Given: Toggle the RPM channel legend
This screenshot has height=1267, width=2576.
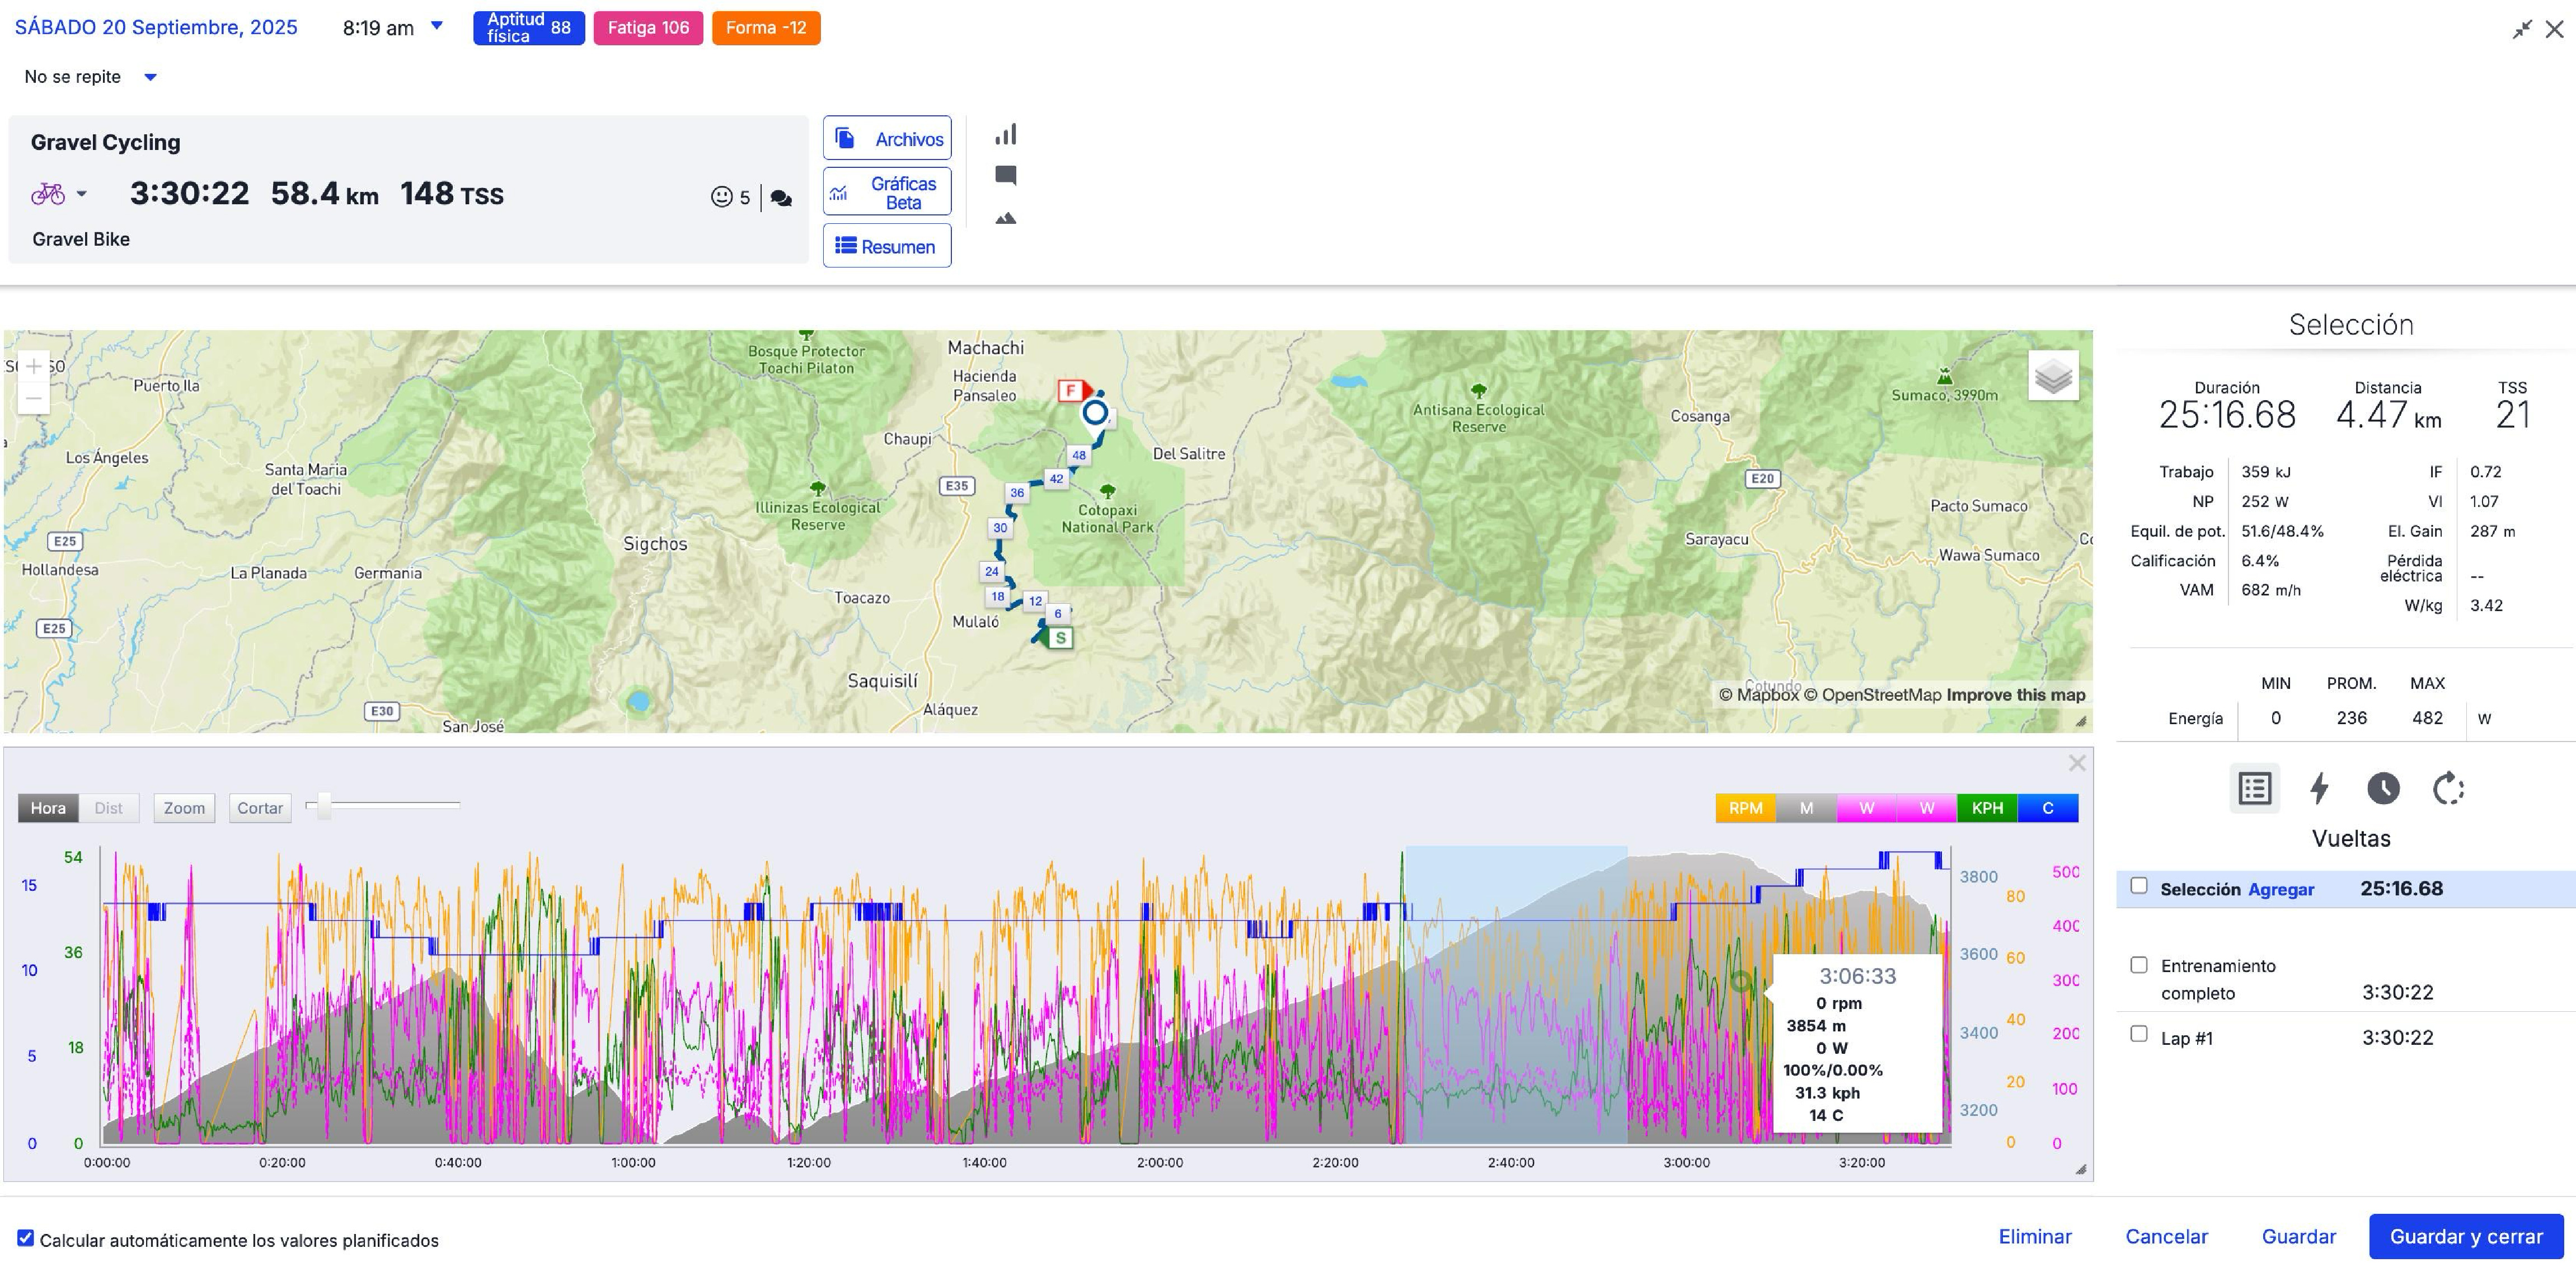Looking at the screenshot, I should (x=1745, y=808).
